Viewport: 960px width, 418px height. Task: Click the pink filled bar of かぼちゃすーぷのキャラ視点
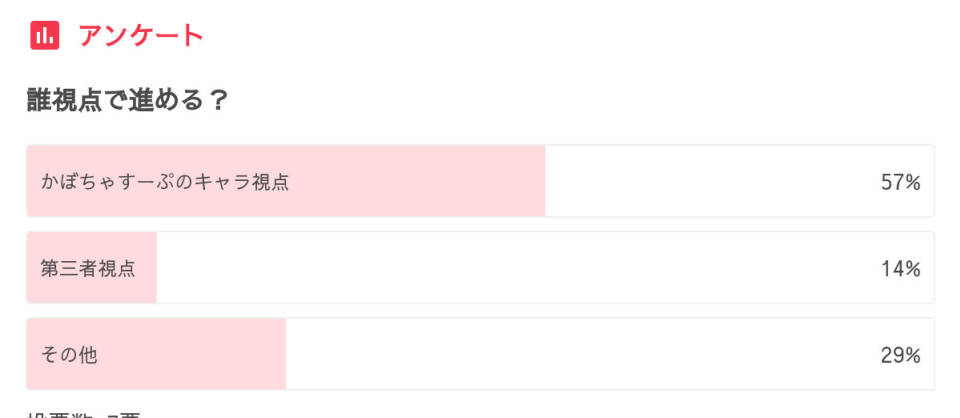tap(420, 182)
